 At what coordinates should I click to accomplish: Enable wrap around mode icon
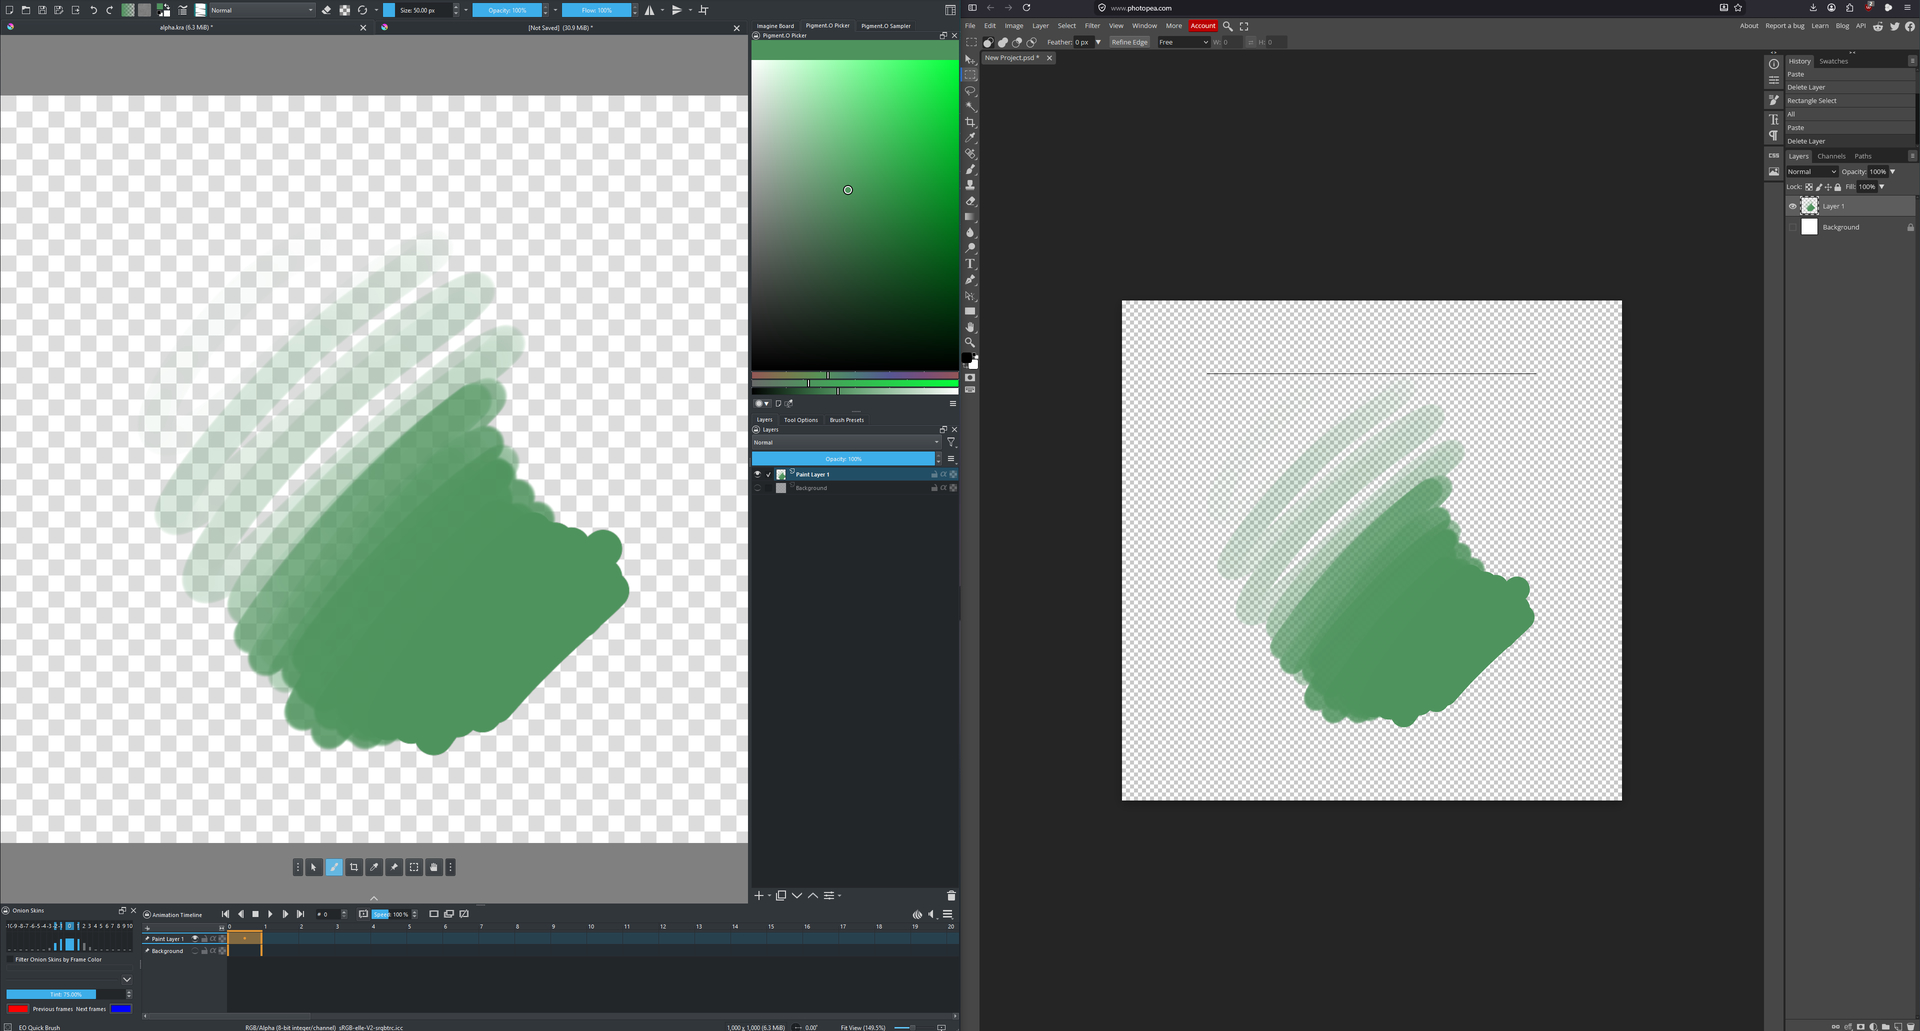[x=703, y=10]
